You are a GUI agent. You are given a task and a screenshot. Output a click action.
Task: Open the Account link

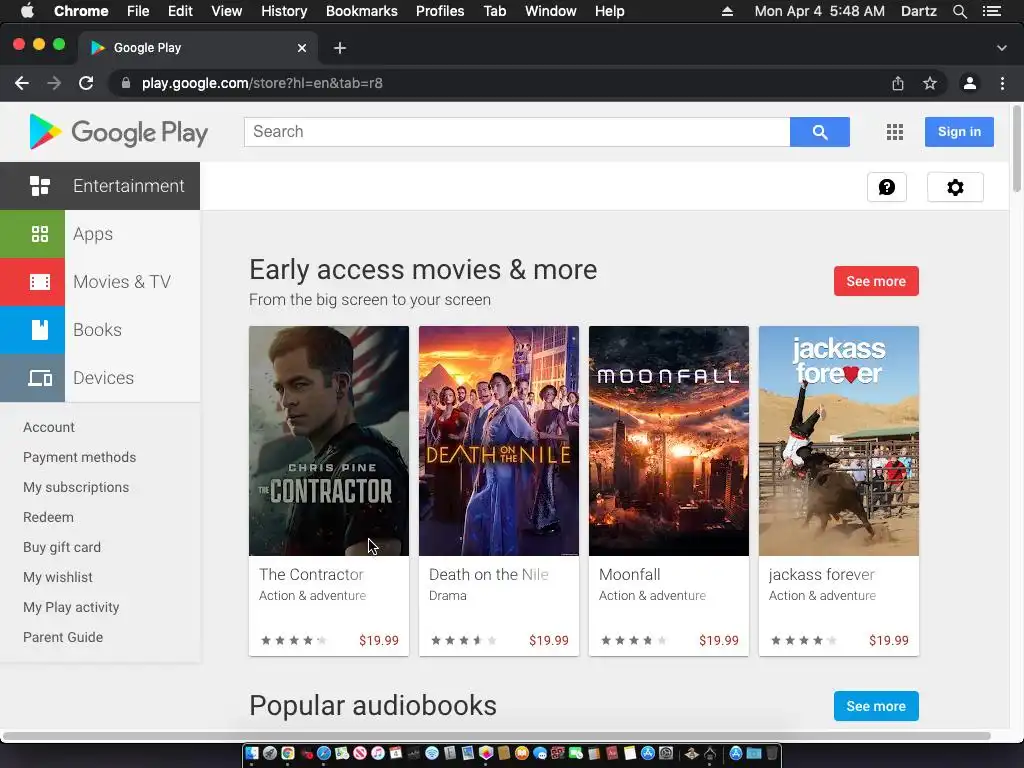(49, 427)
